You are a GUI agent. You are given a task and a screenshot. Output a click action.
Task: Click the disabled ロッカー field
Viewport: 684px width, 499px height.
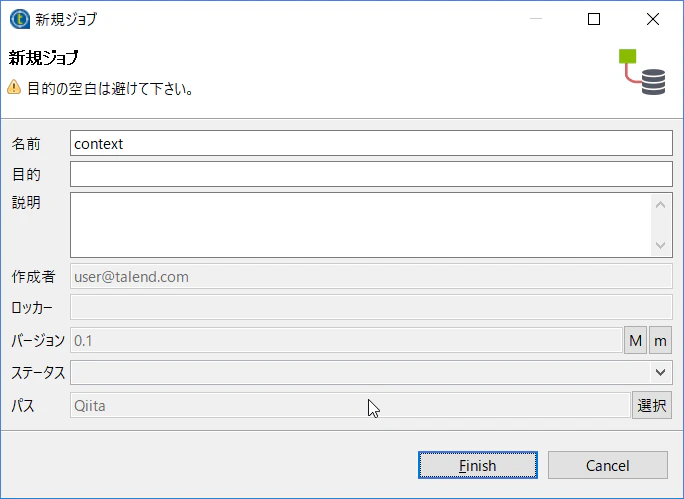(x=371, y=307)
